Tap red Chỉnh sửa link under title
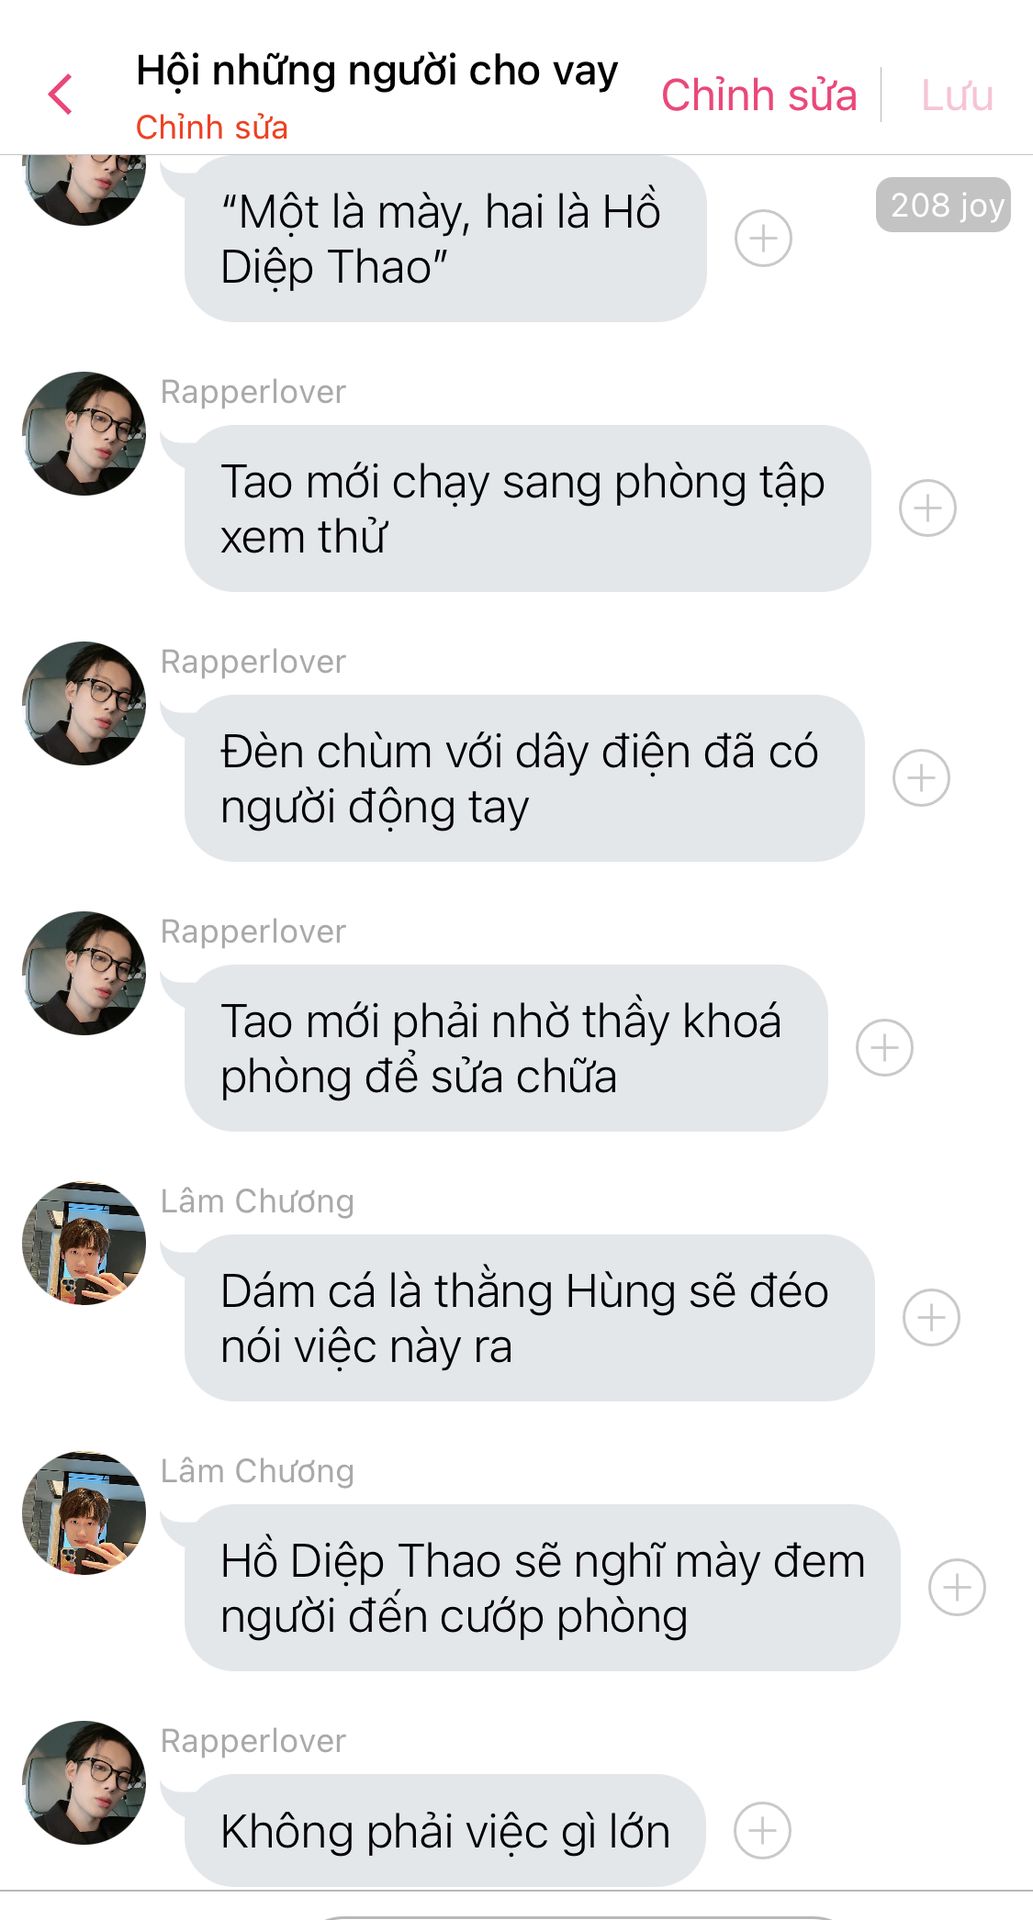1033x1920 pixels. 212,128
